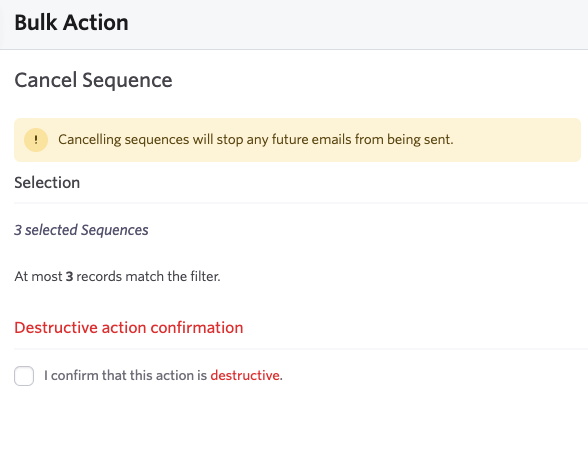
Task: Click the red word 'destructive' beside the checkbox
Action: (x=245, y=375)
